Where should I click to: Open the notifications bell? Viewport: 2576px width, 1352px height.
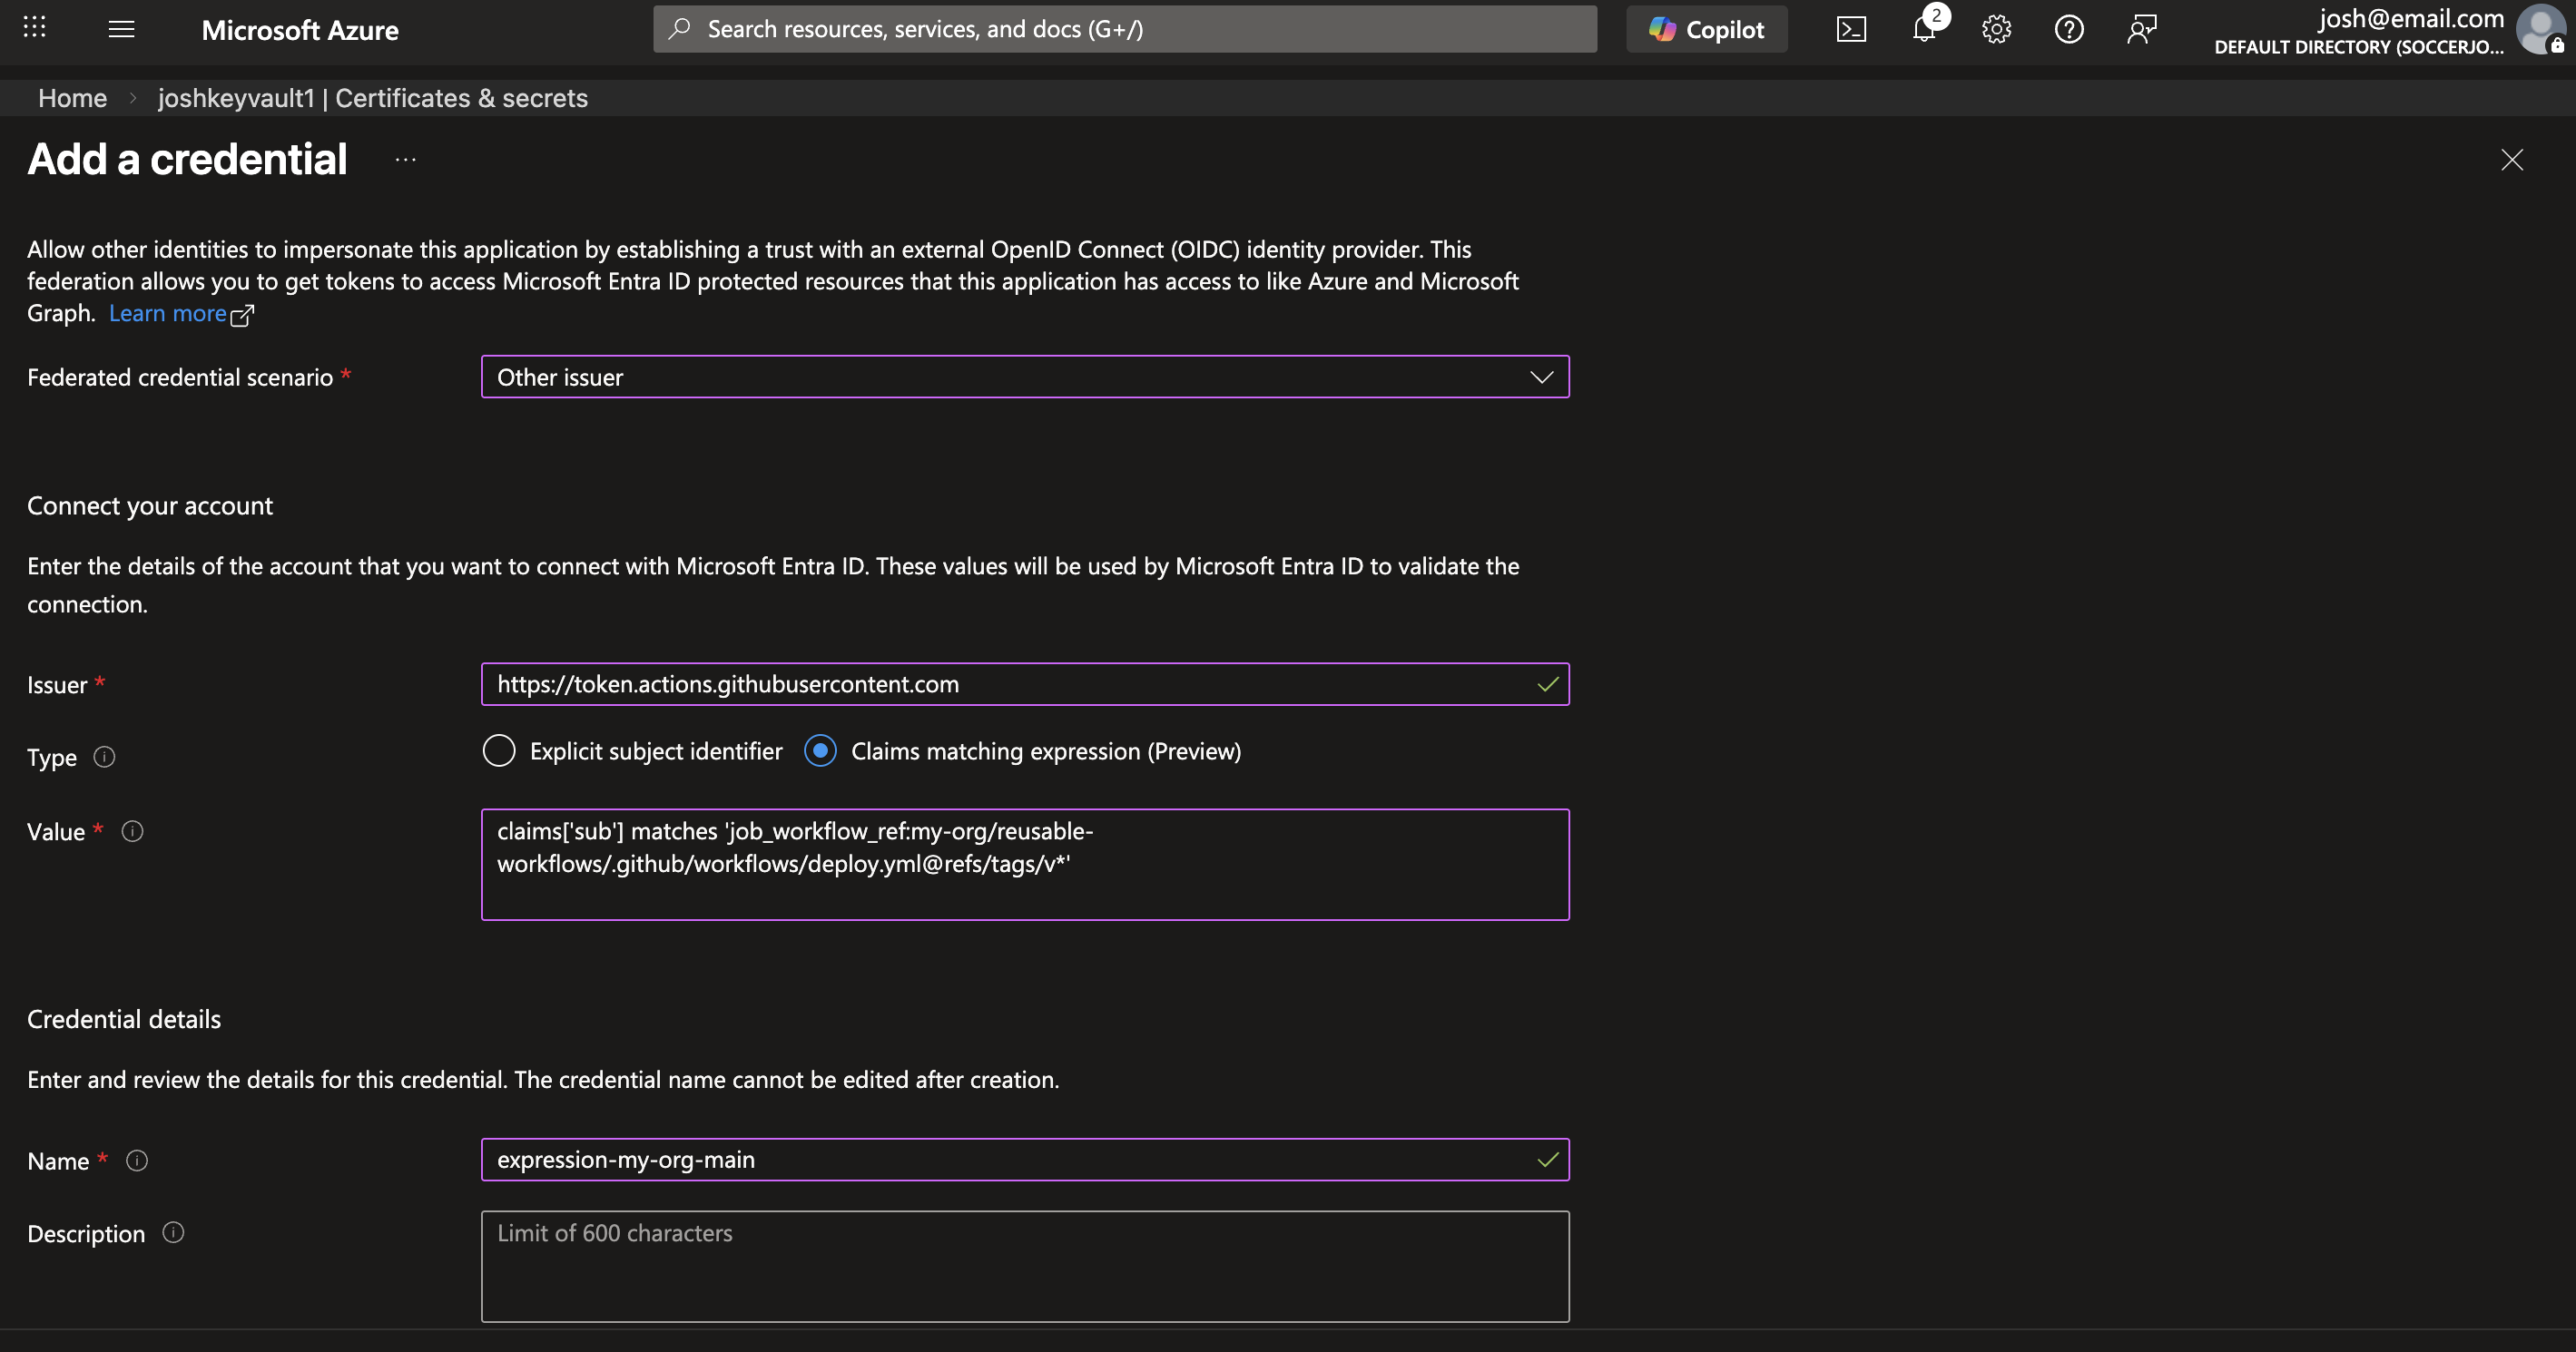coord(1924,29)
